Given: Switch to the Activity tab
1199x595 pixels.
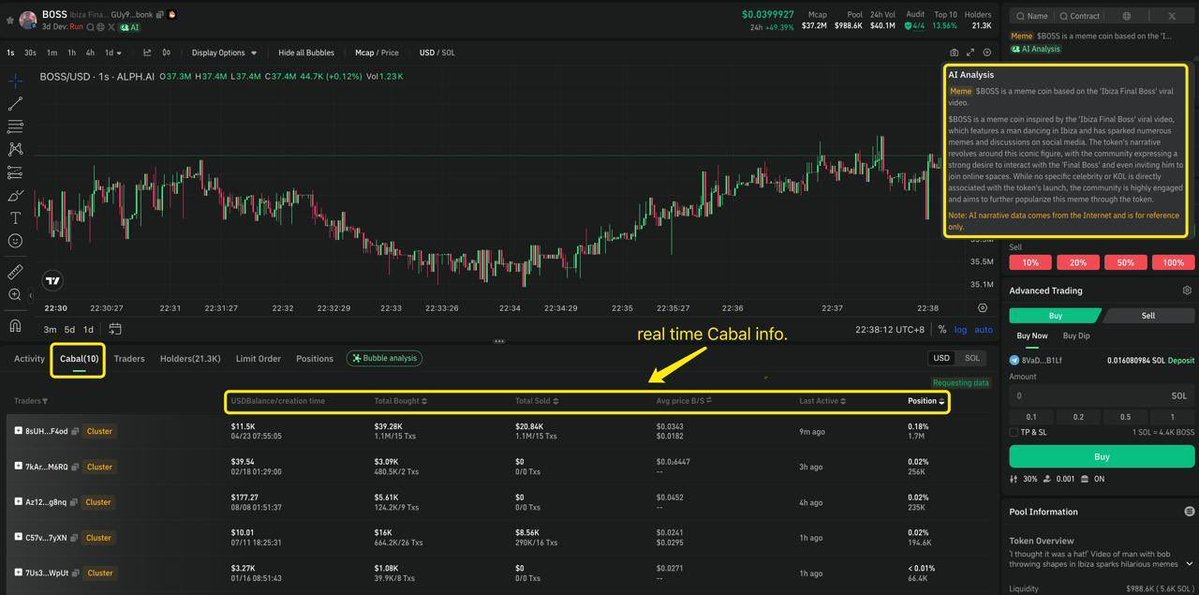Looking at the screenshot, I should tap(29, 359).
